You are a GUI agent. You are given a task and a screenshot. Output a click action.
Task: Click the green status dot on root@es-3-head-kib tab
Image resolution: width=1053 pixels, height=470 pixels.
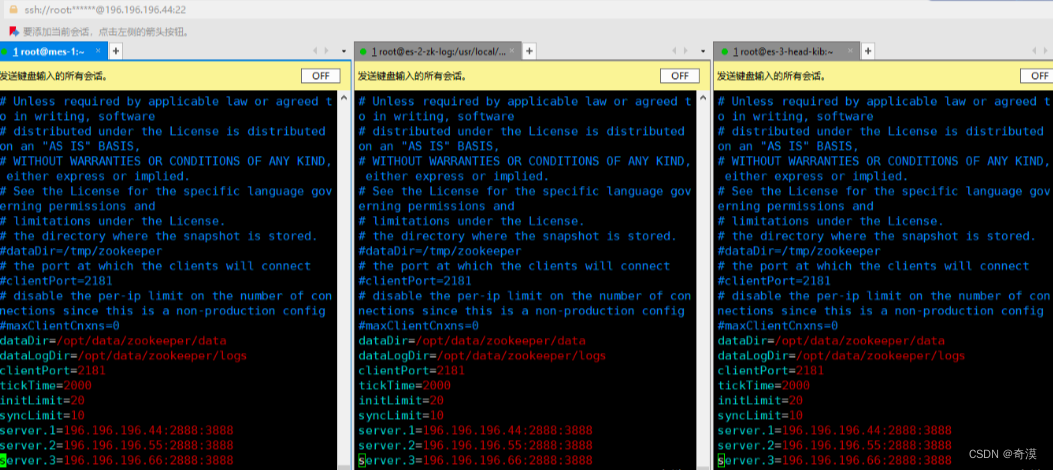coord(725,51)
